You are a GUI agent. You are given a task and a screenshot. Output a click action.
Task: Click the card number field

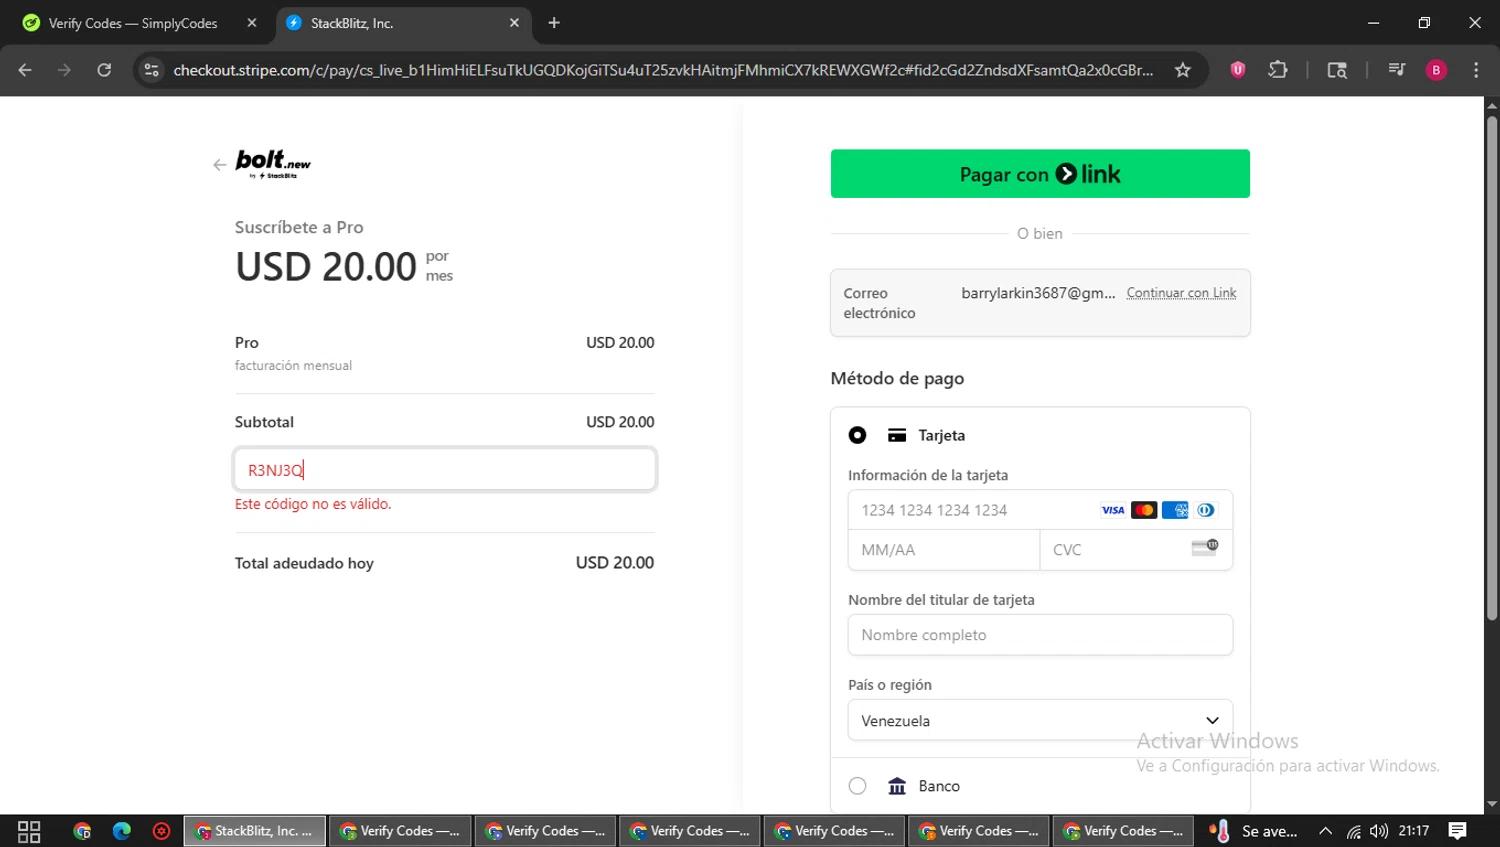pos(1040,510)
